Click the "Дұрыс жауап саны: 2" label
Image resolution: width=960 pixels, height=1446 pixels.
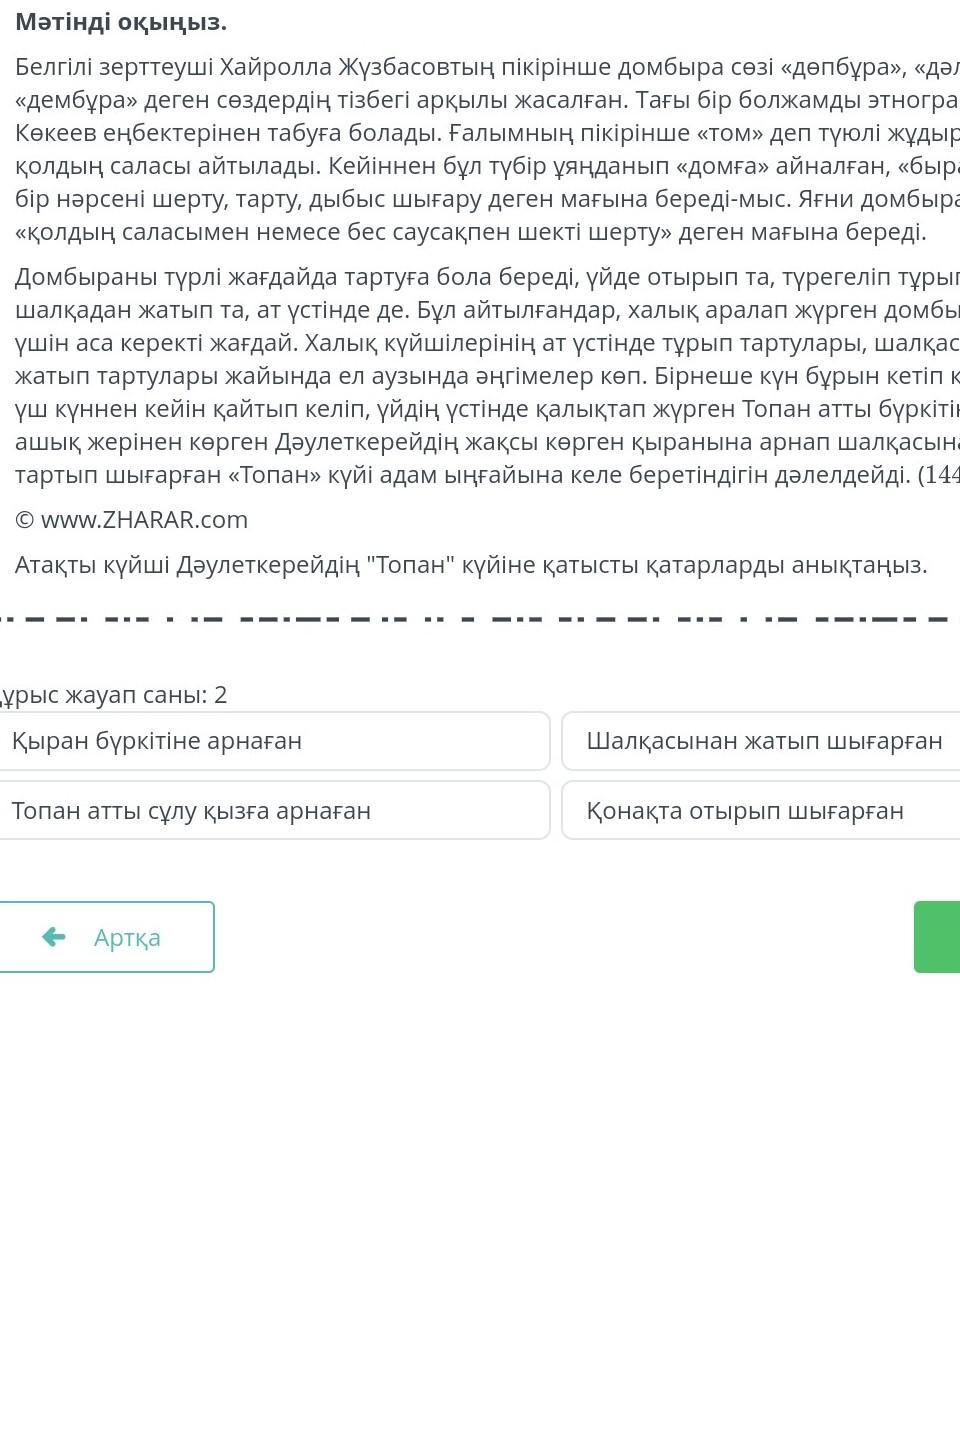tap(112, 695)
